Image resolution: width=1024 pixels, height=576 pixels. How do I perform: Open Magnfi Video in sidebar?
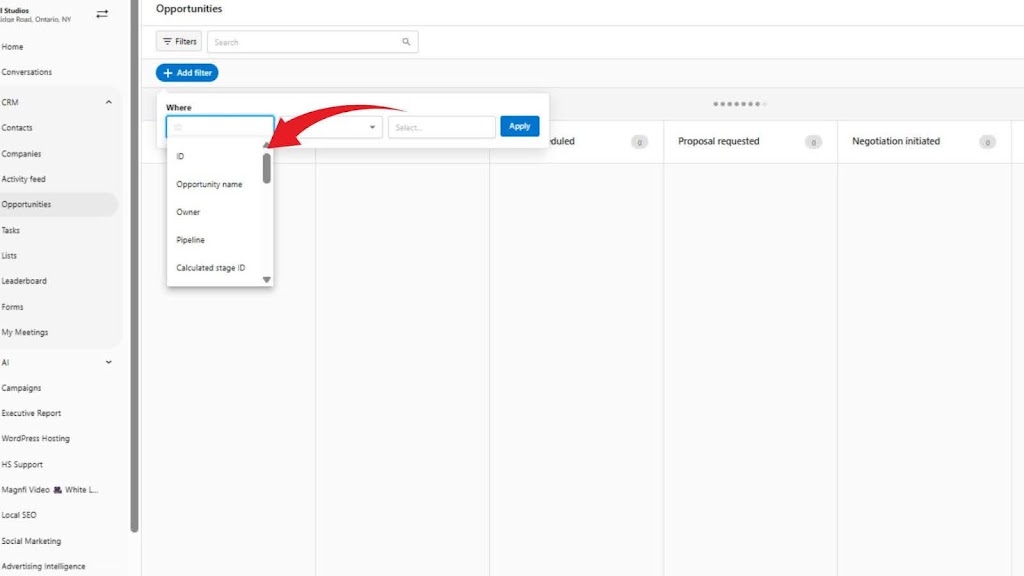tap(50, 489)
